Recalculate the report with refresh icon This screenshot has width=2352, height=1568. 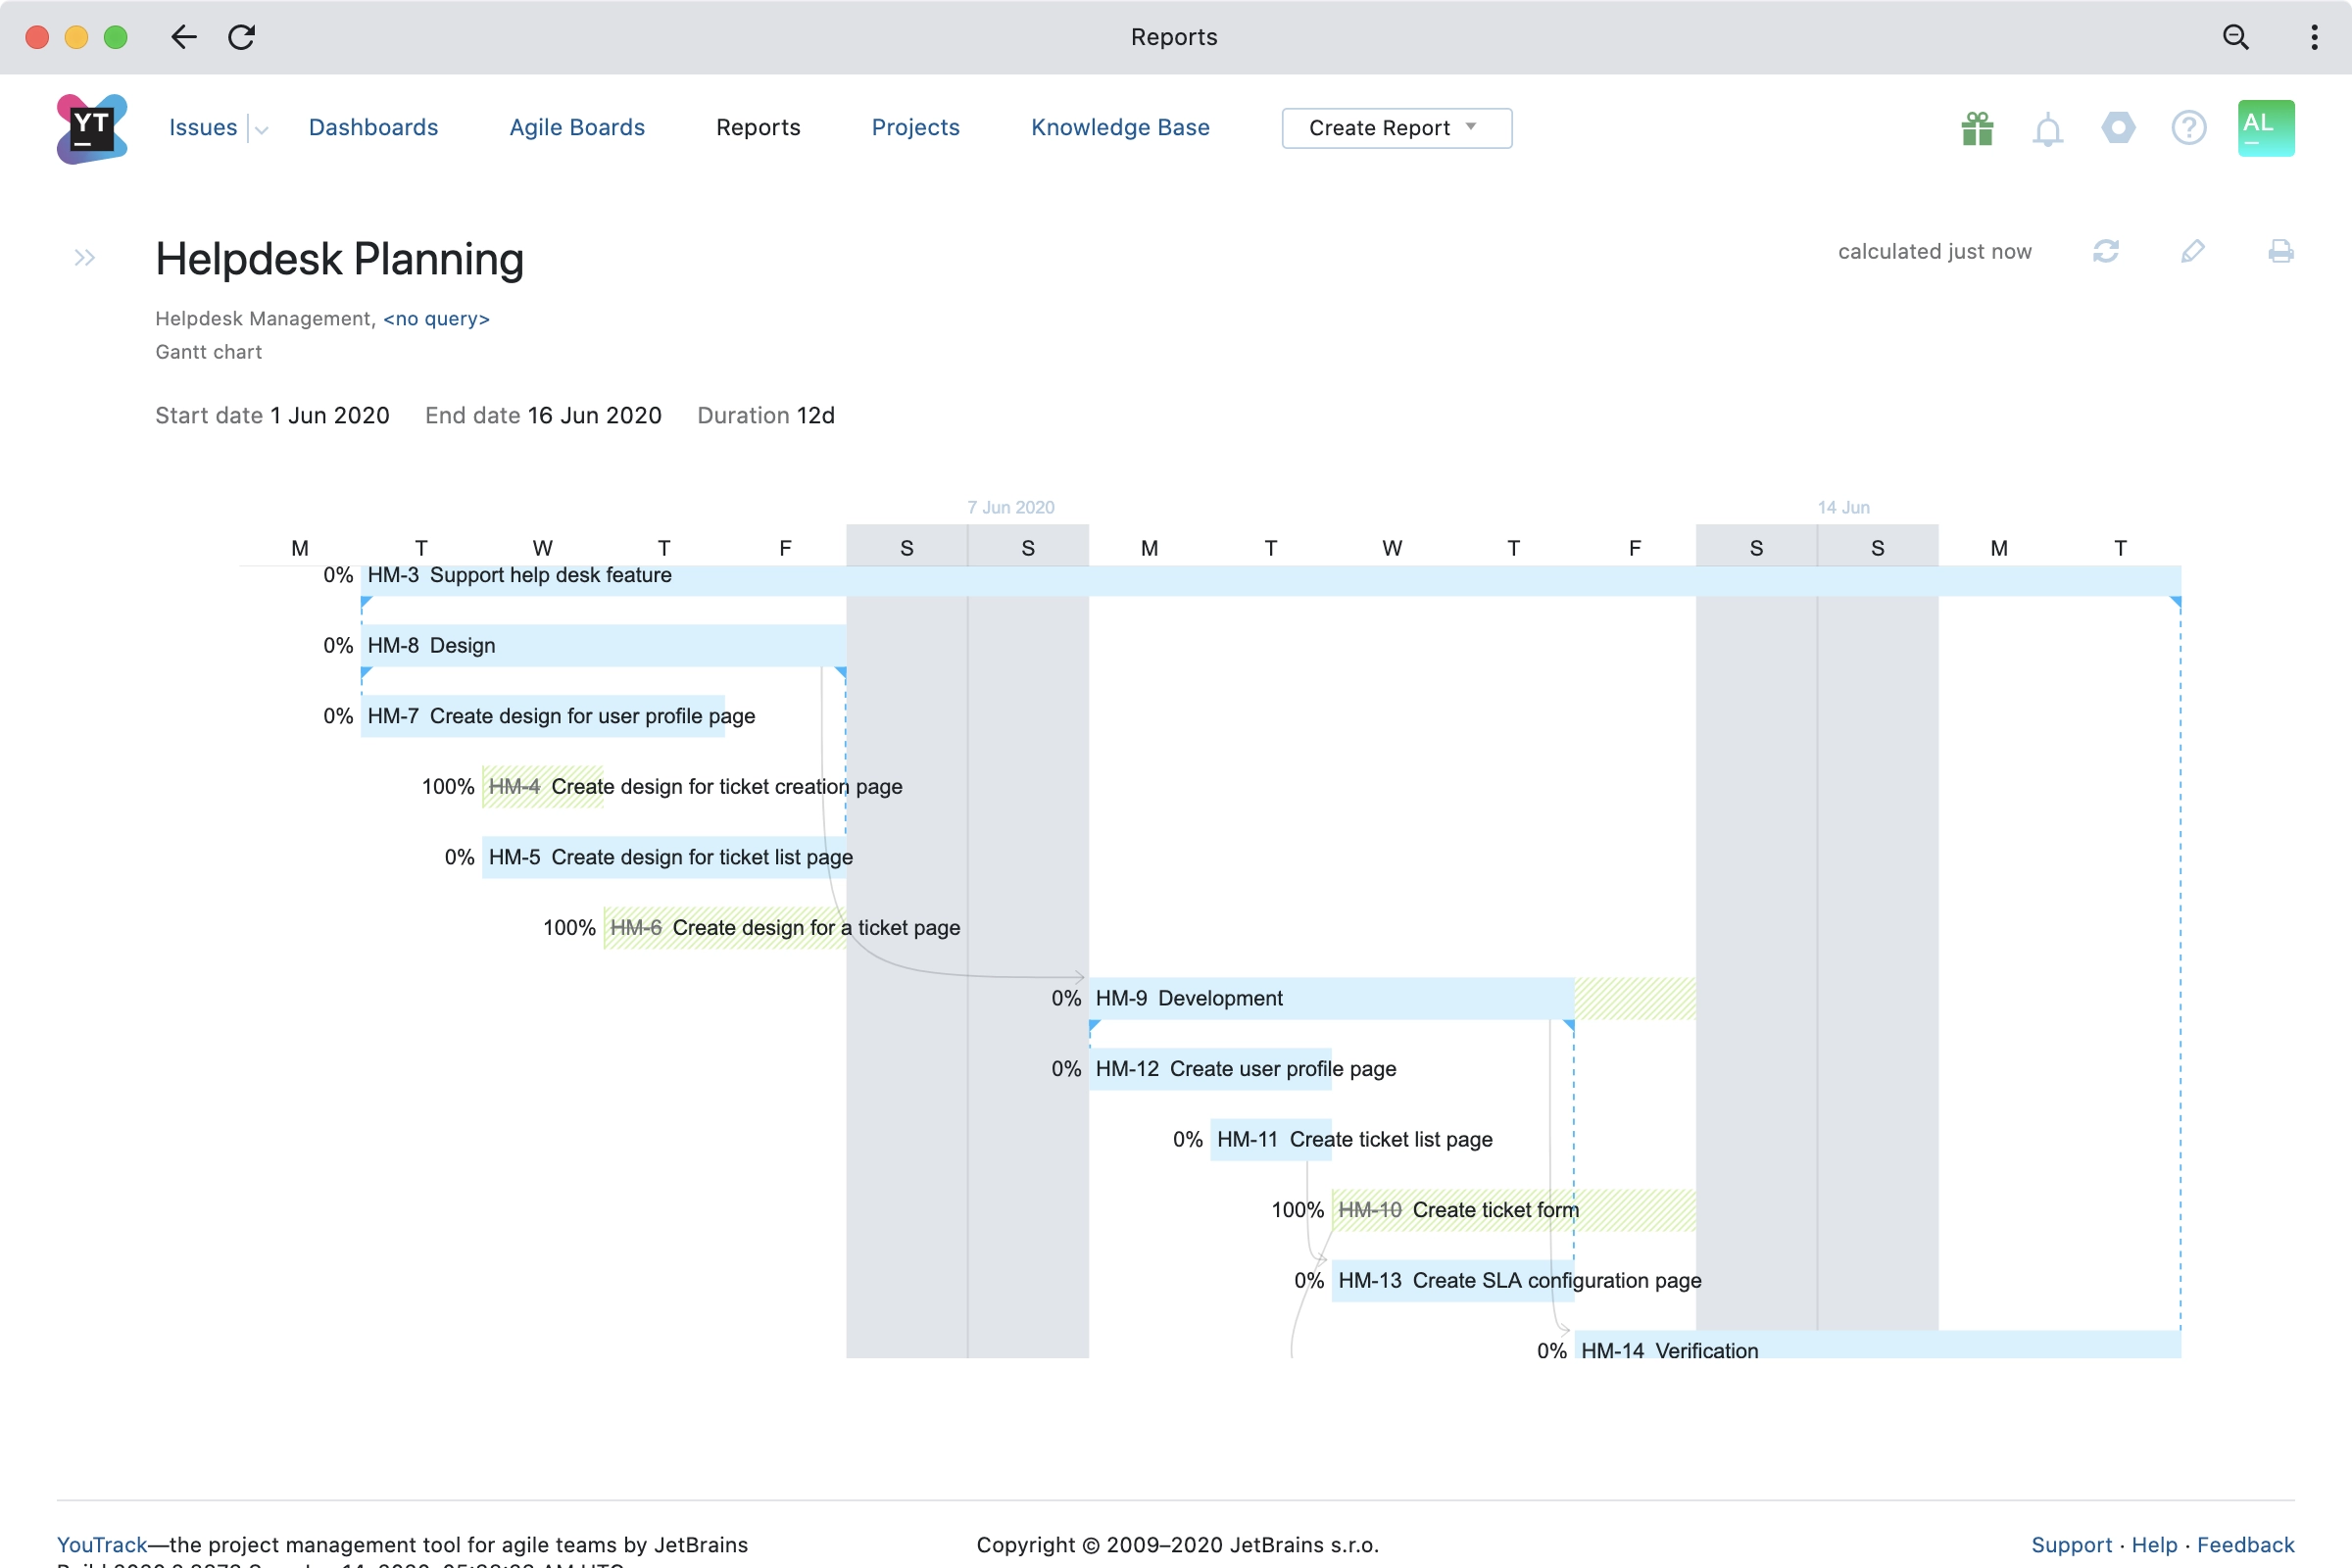[x=2105, y=251]
